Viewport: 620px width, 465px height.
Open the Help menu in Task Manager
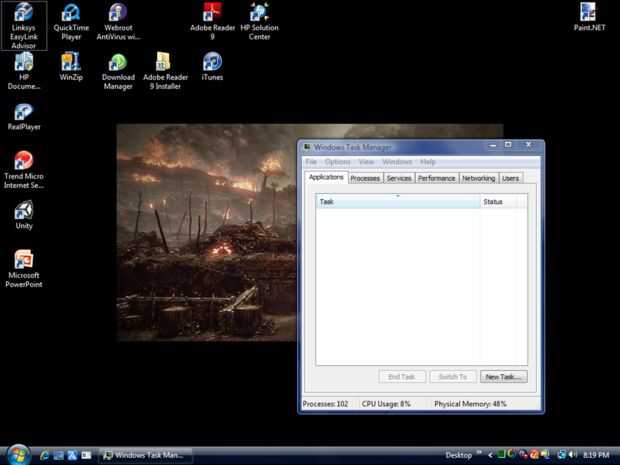(427, 162)
